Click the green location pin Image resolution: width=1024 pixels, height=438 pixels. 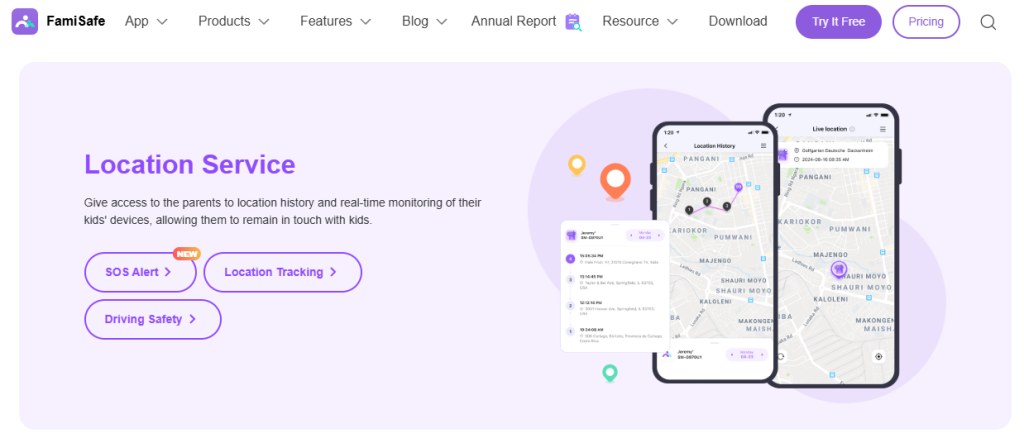point(610,373)
